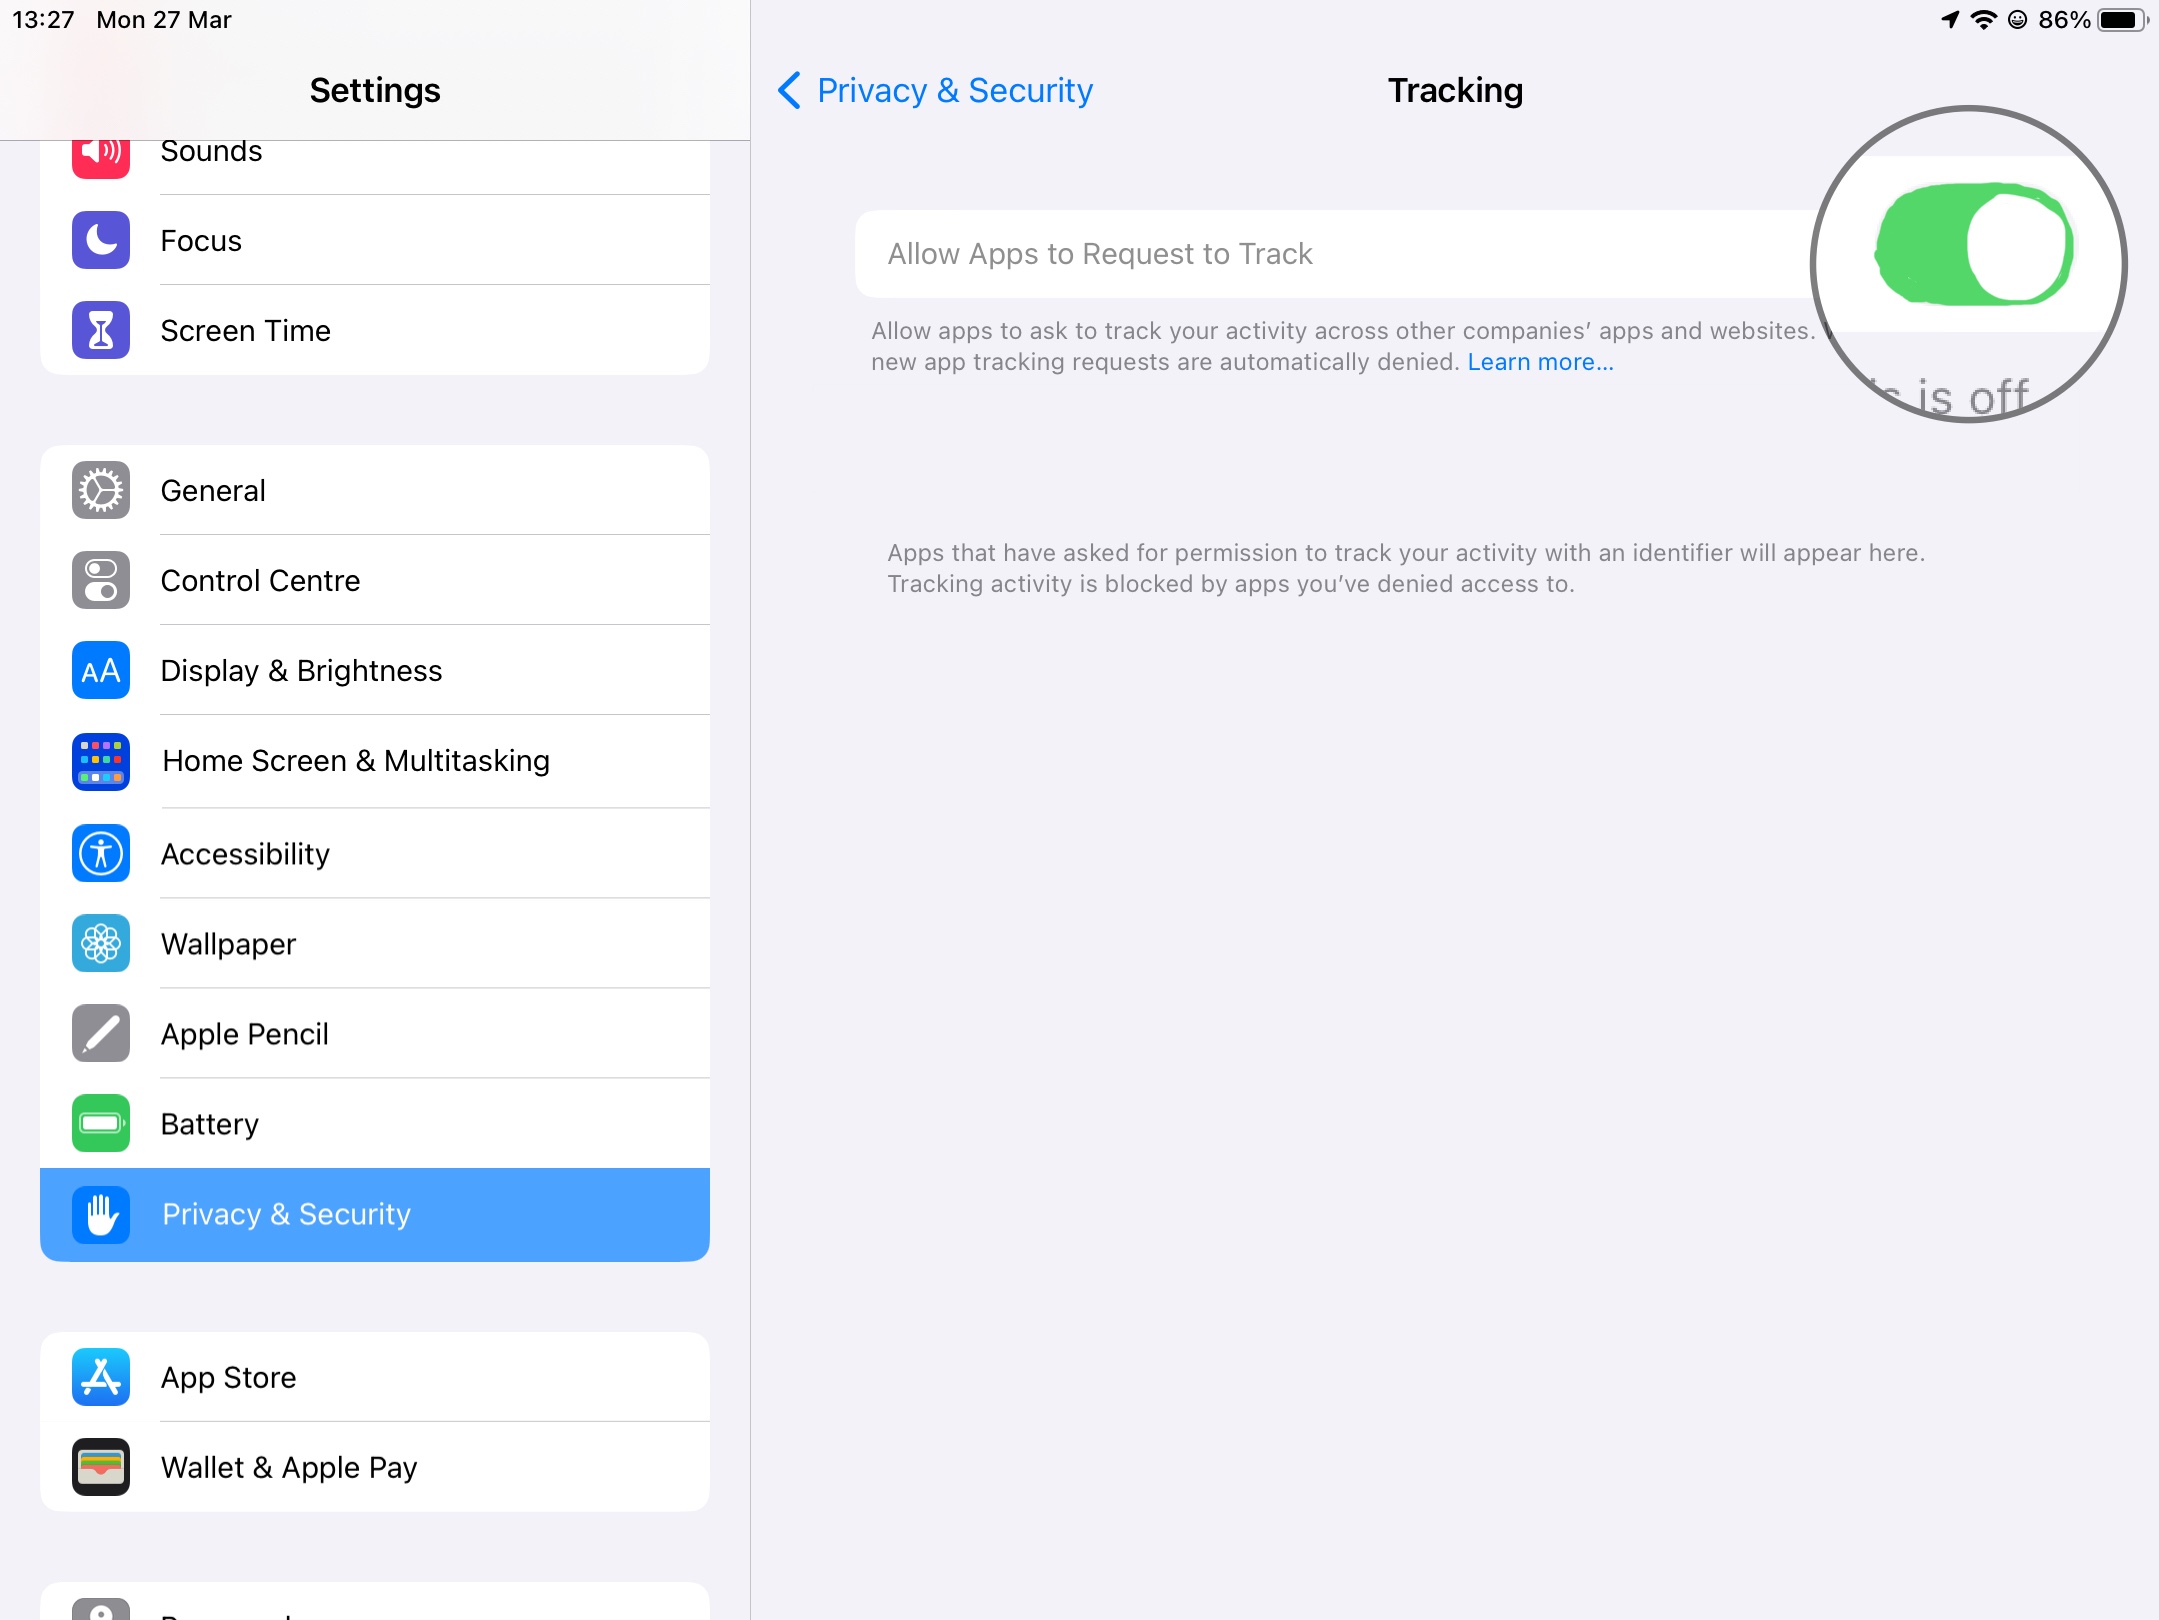
Task: Open Accessibility via its figure icon
Action: [x=101, y=853]
